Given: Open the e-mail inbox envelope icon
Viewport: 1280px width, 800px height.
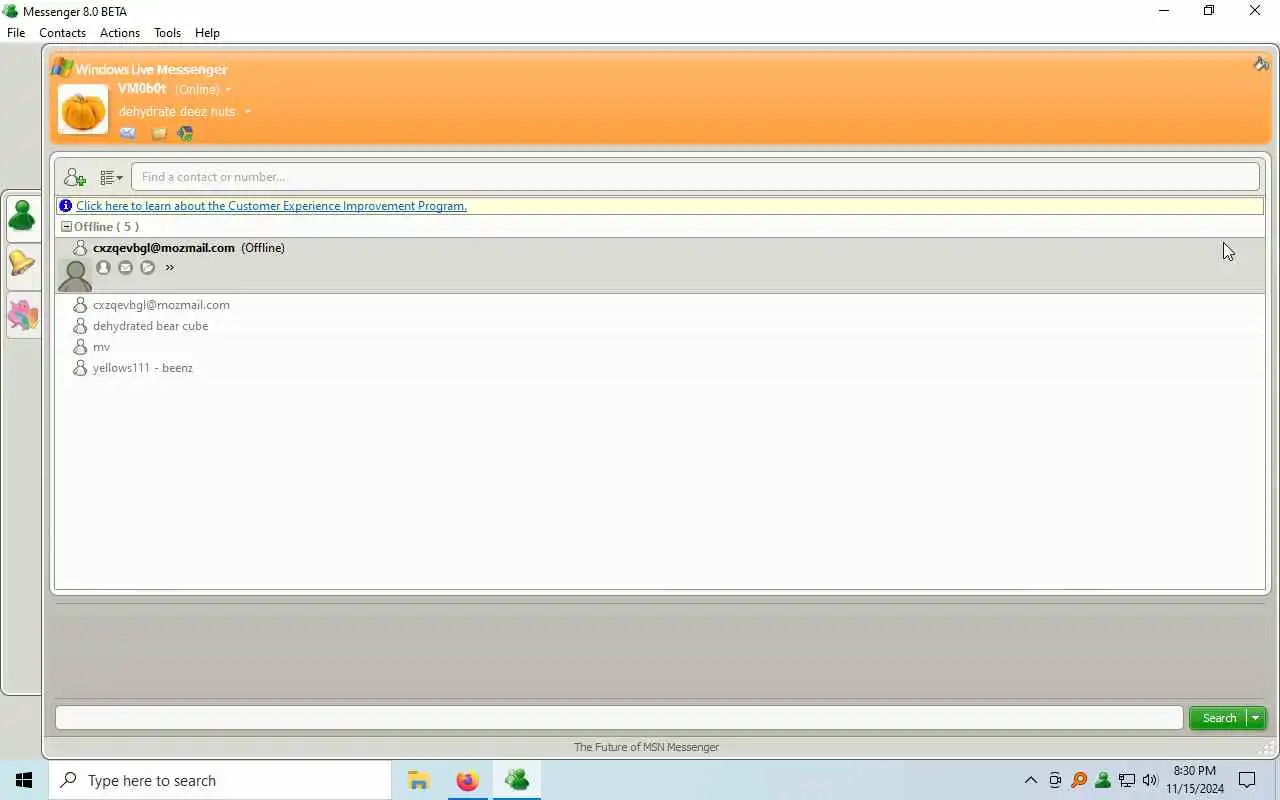Looking at the screenshot, I should [x=128, y=133].
